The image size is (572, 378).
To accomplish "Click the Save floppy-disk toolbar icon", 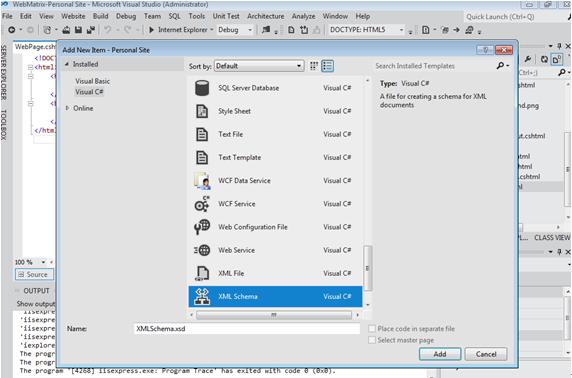I will (x=78, y=30).
